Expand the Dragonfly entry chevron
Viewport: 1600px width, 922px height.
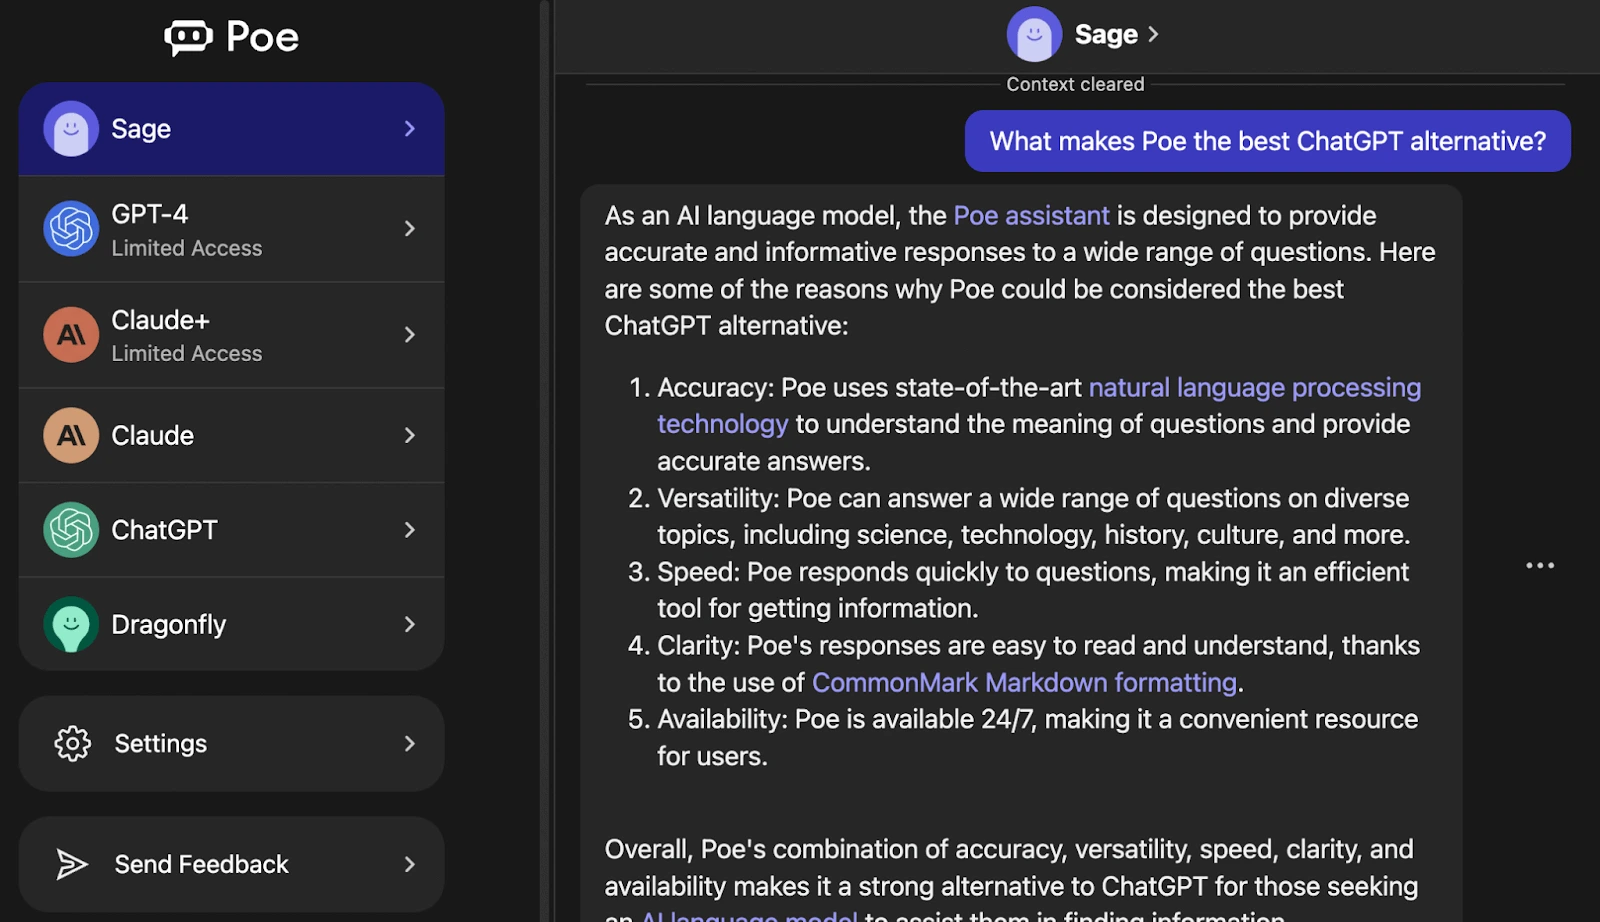pyautogui.click(x=410, y=623)
